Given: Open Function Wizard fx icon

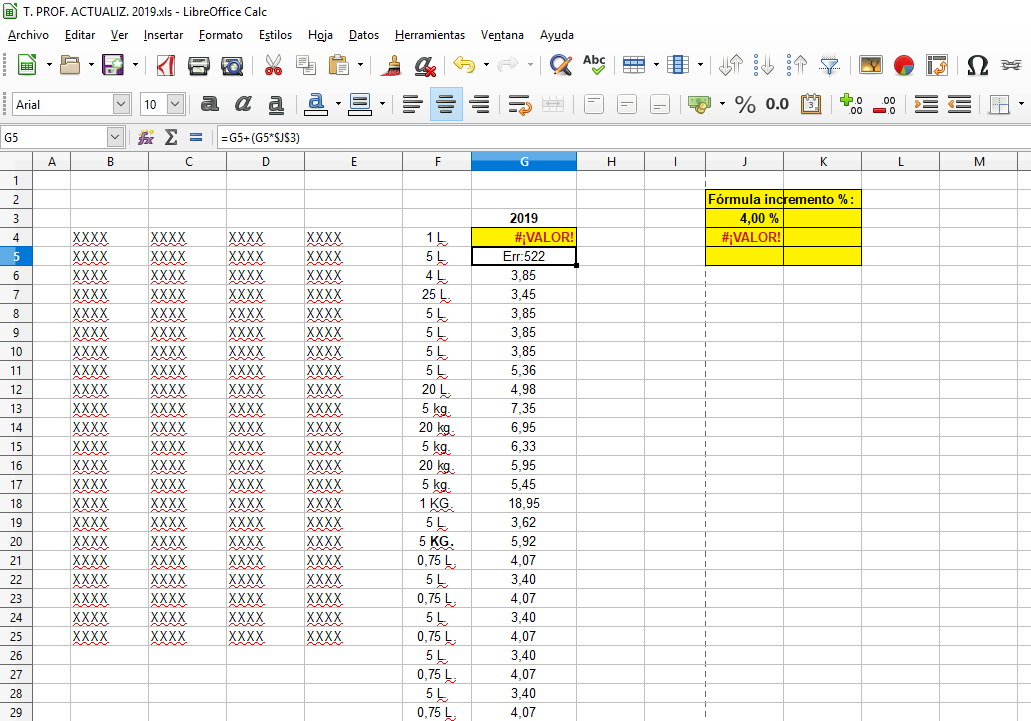Looking at the screenshot, I should coord(145,137).
